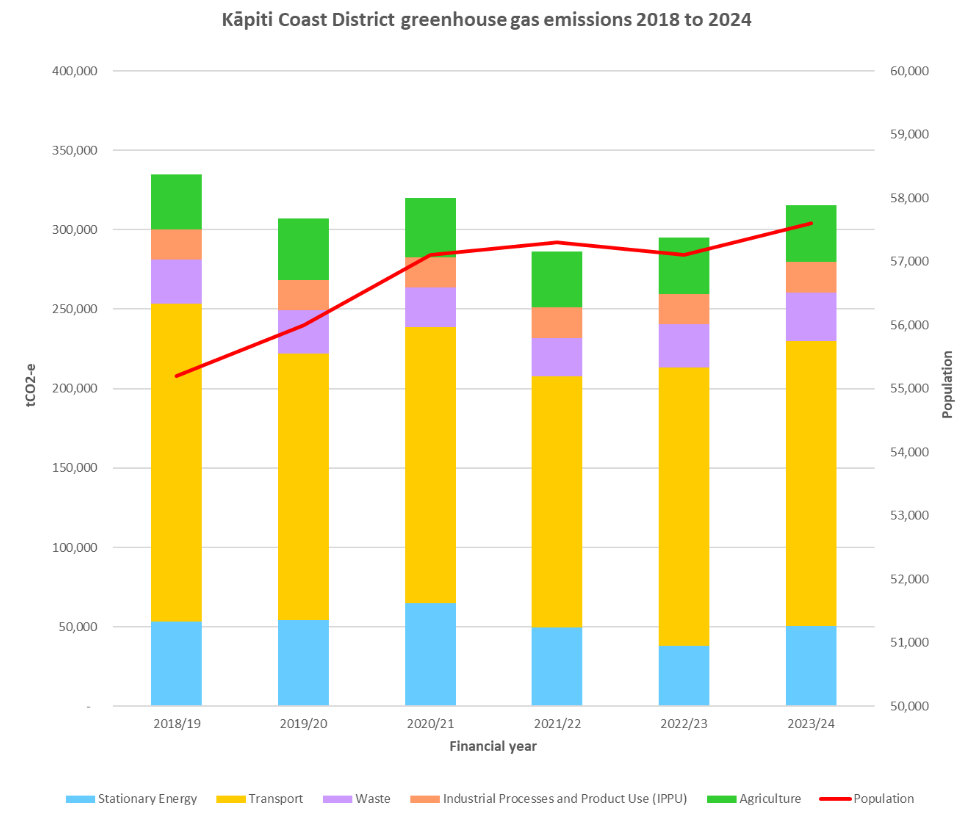
Task: Click the orange IPPU segment of the 2021/22 bar
Action: (557, 322)
